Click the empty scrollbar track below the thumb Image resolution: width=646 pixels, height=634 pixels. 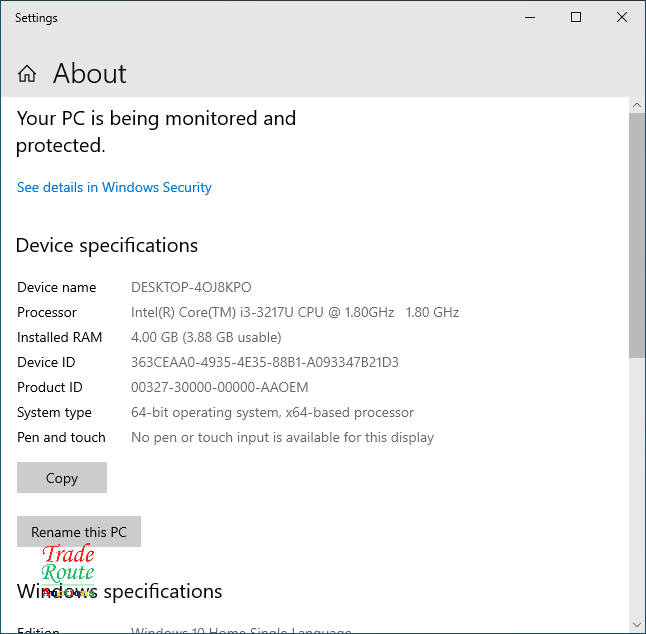point(637,480)
